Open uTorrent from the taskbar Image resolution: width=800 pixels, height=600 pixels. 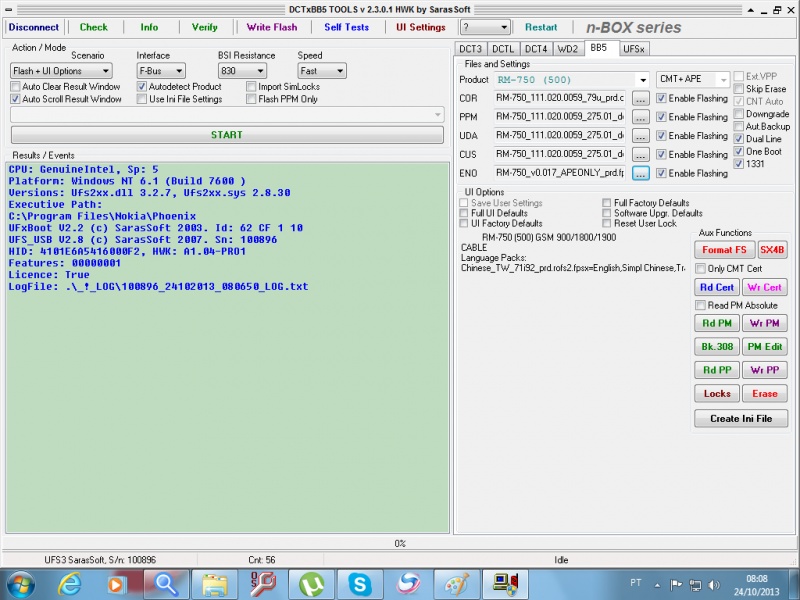tap(312, 584)
